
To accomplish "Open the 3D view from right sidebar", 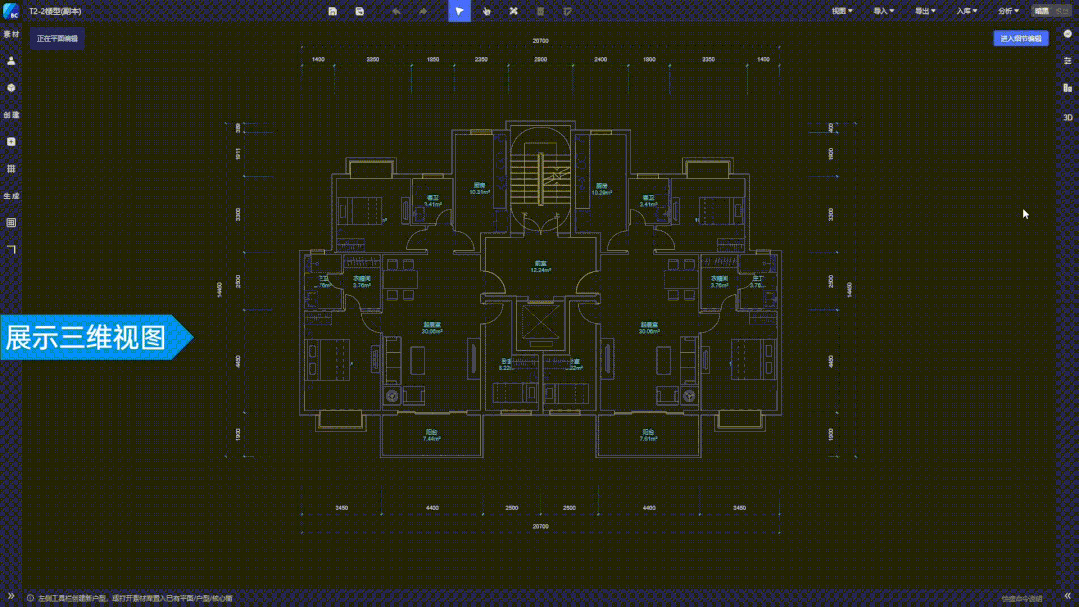I will (1068, 117).
